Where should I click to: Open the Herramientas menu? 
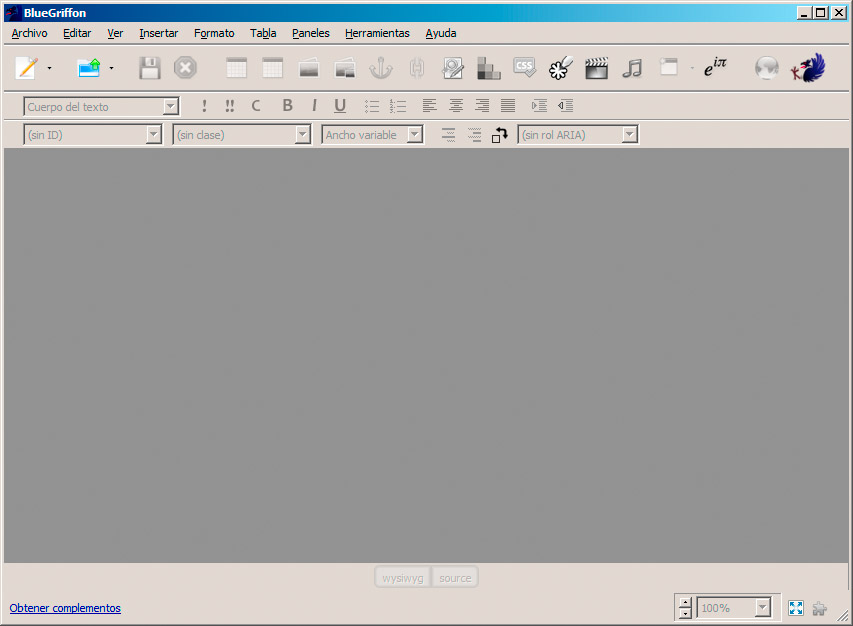tap(377, 33)
